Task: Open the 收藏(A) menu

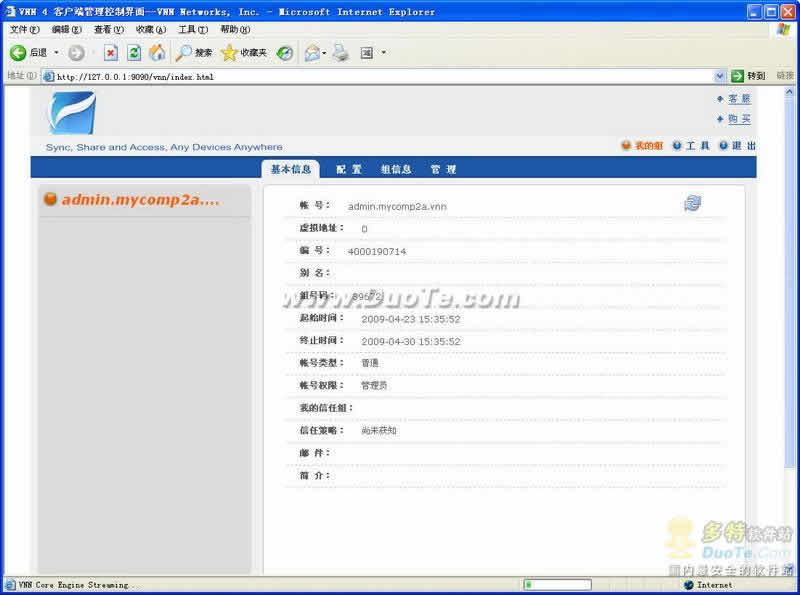Action: pos(151,30)
